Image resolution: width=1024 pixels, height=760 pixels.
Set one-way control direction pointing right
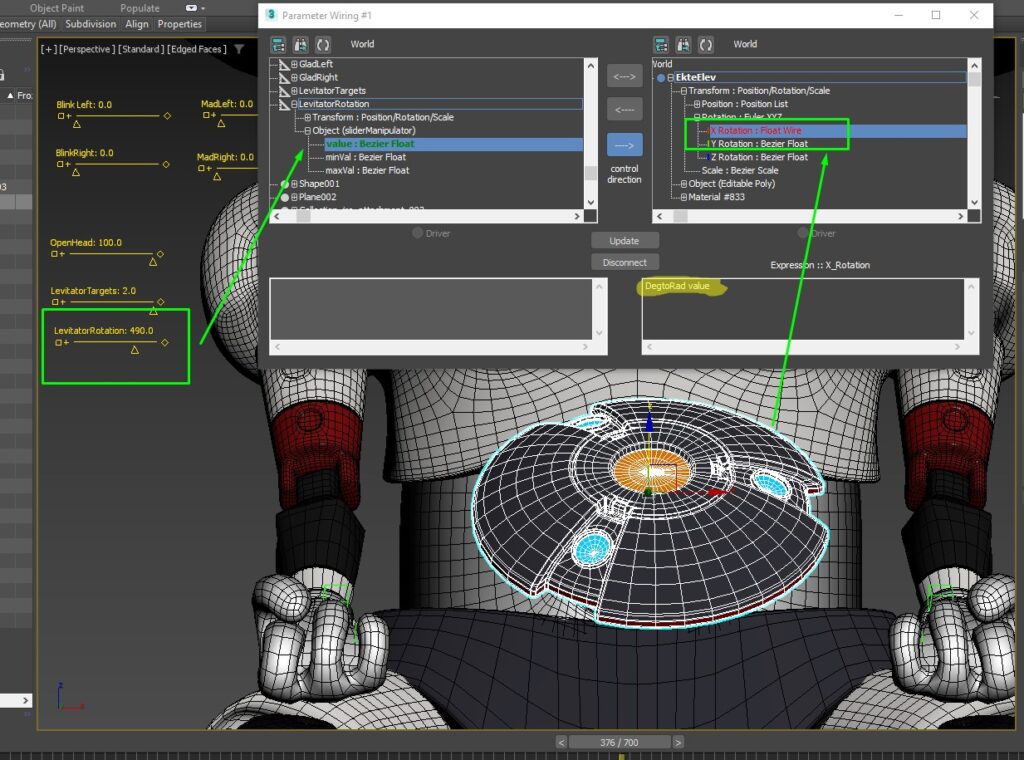624,144
